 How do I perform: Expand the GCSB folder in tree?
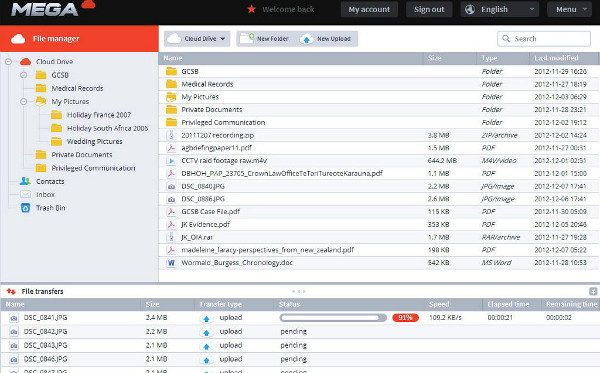click(24, 75)
